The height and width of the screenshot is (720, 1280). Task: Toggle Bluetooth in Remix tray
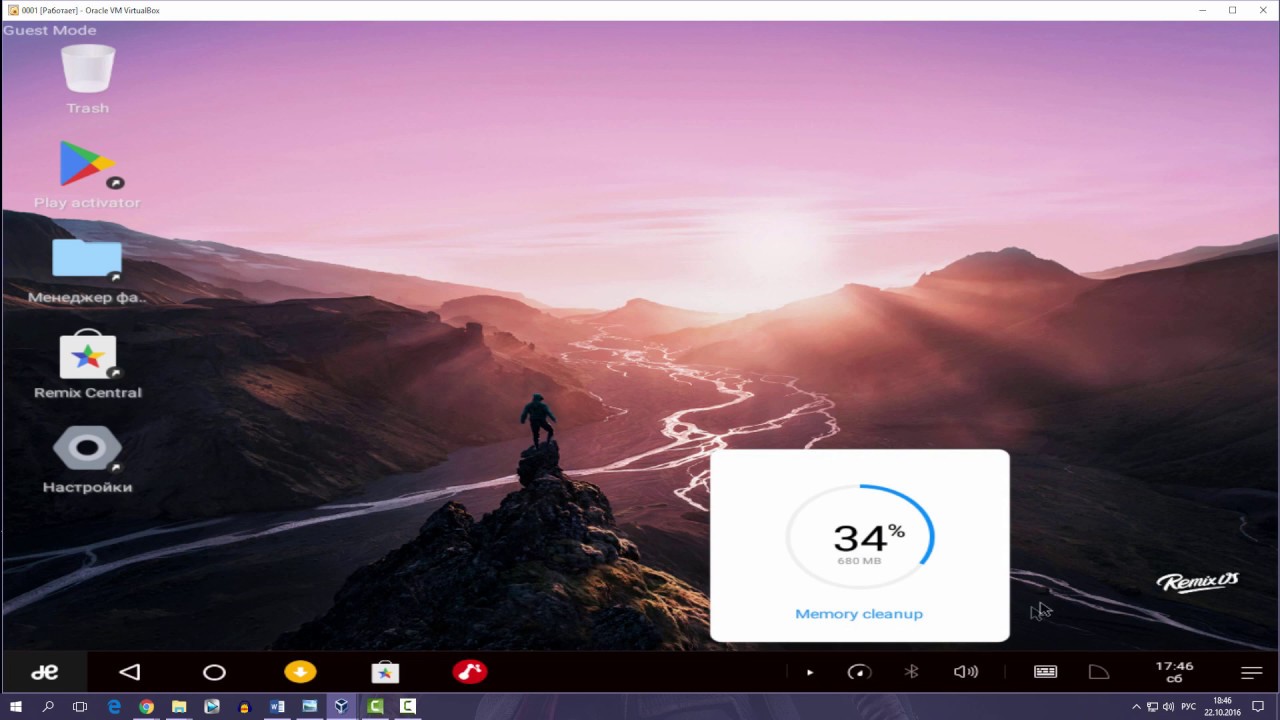911,672
